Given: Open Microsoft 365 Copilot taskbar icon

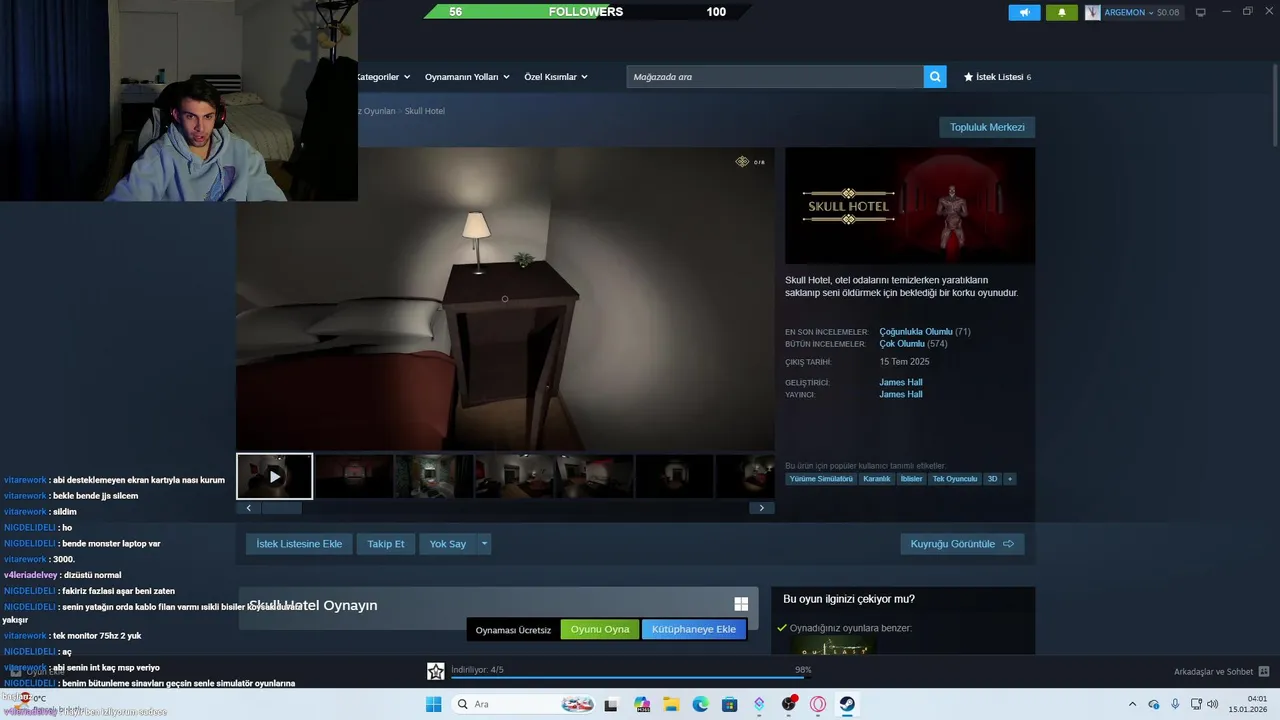Looking at the screenshot, I should pyautogui.click(x=642, y=704).
